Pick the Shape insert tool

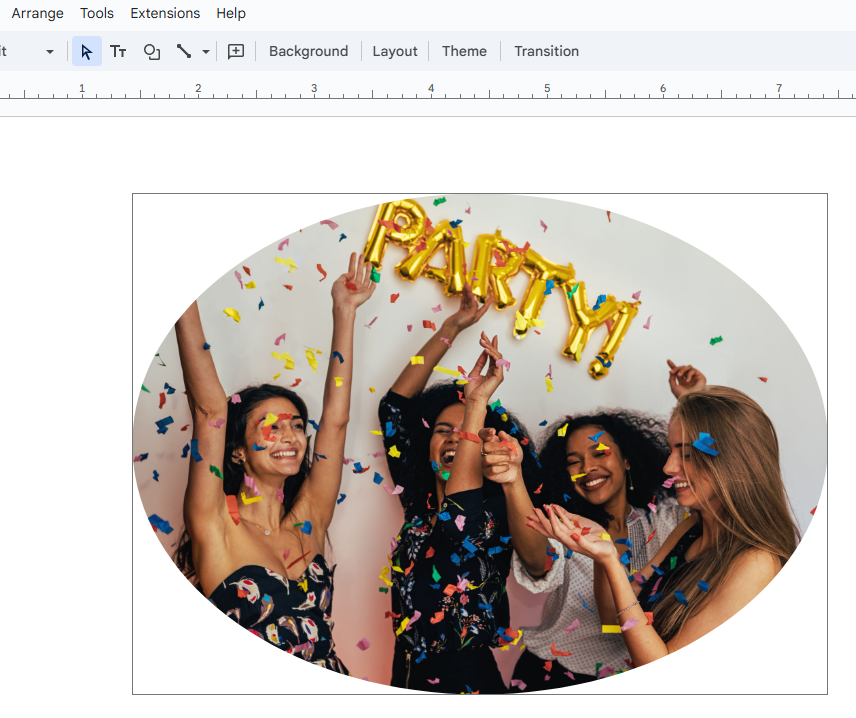coord(151,52)
